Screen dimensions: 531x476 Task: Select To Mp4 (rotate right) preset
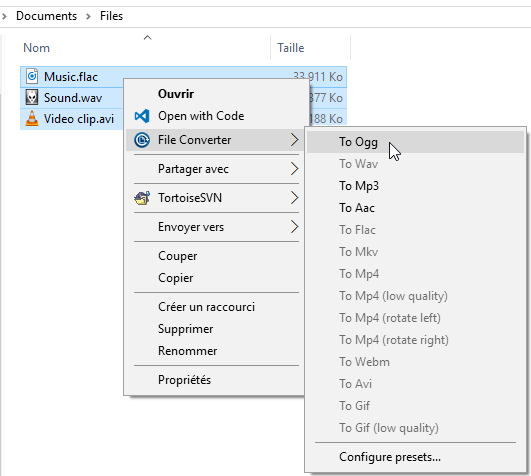tap(394, 340)
